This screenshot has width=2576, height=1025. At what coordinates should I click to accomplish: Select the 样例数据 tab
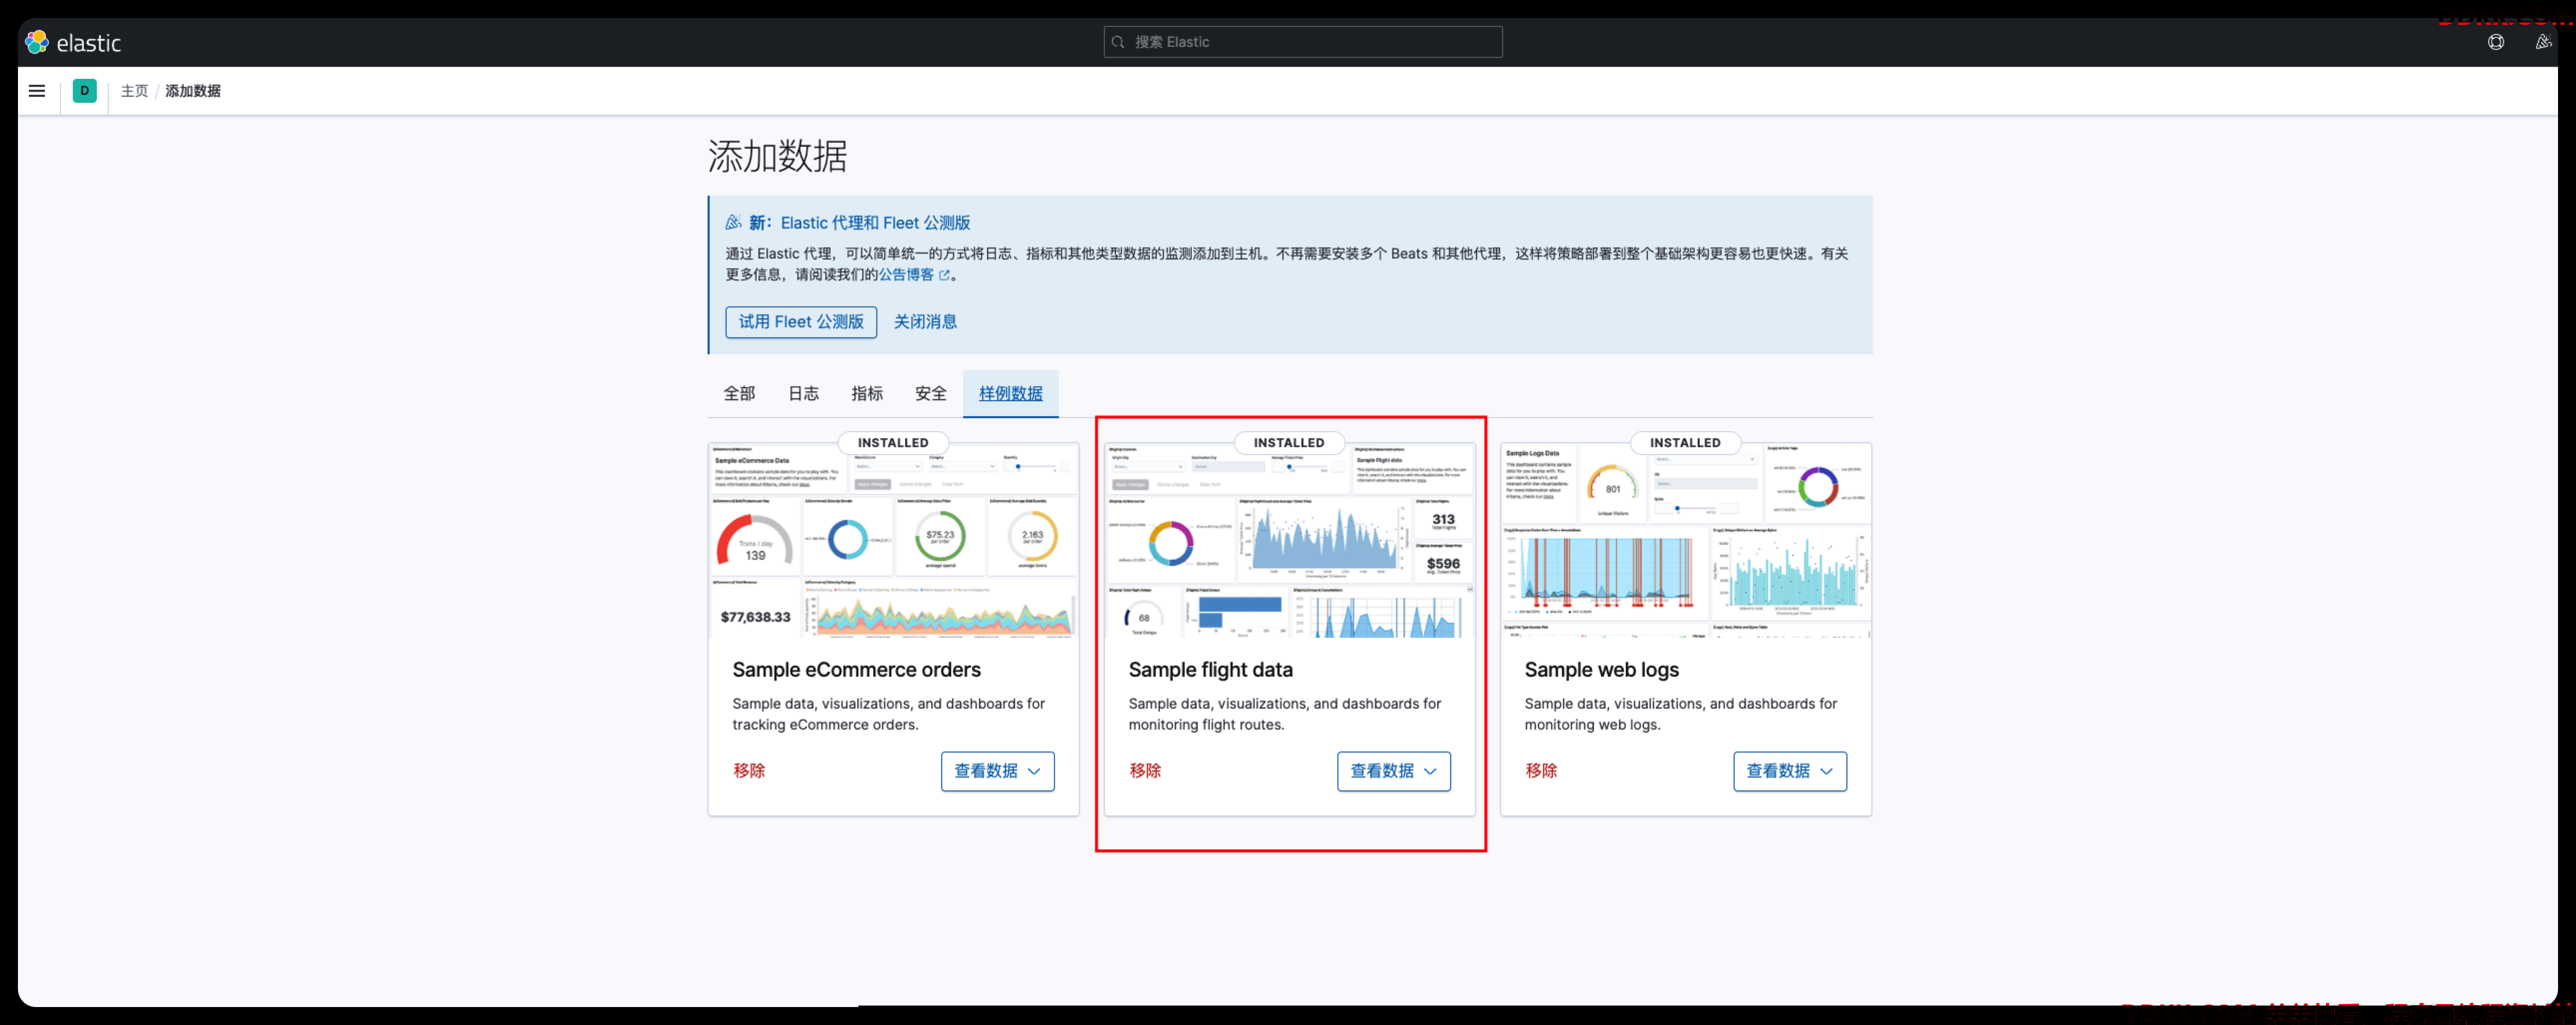pos(1011,394)
